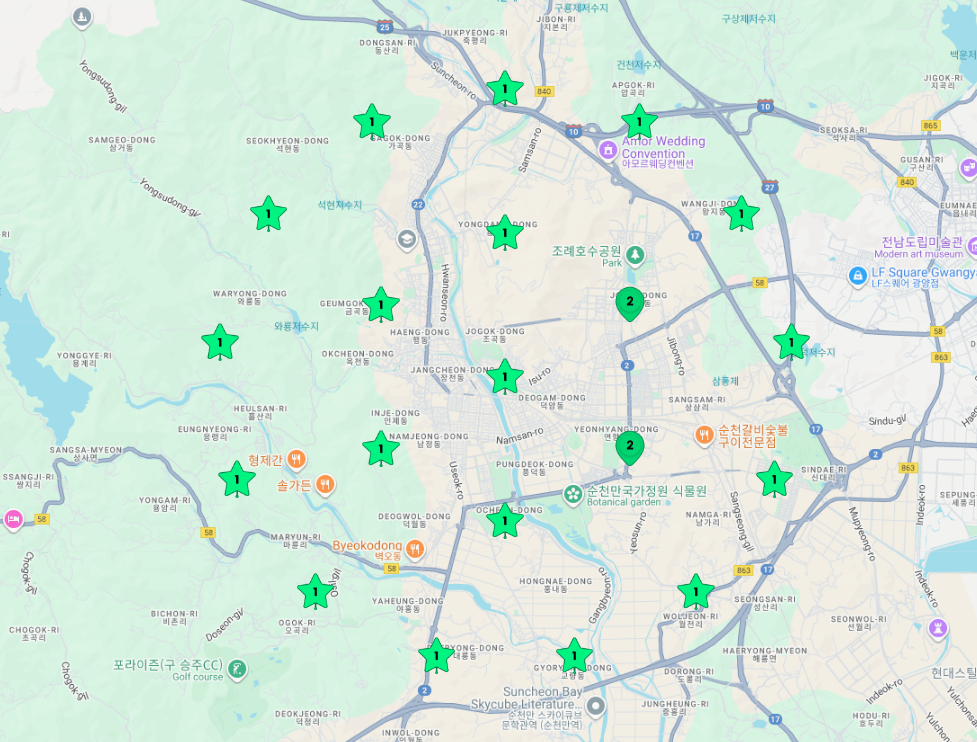Viewport: 977px width, 742px height.
Task: Click the golf course icon at 포라이즌
Action: tap(237, 669)
